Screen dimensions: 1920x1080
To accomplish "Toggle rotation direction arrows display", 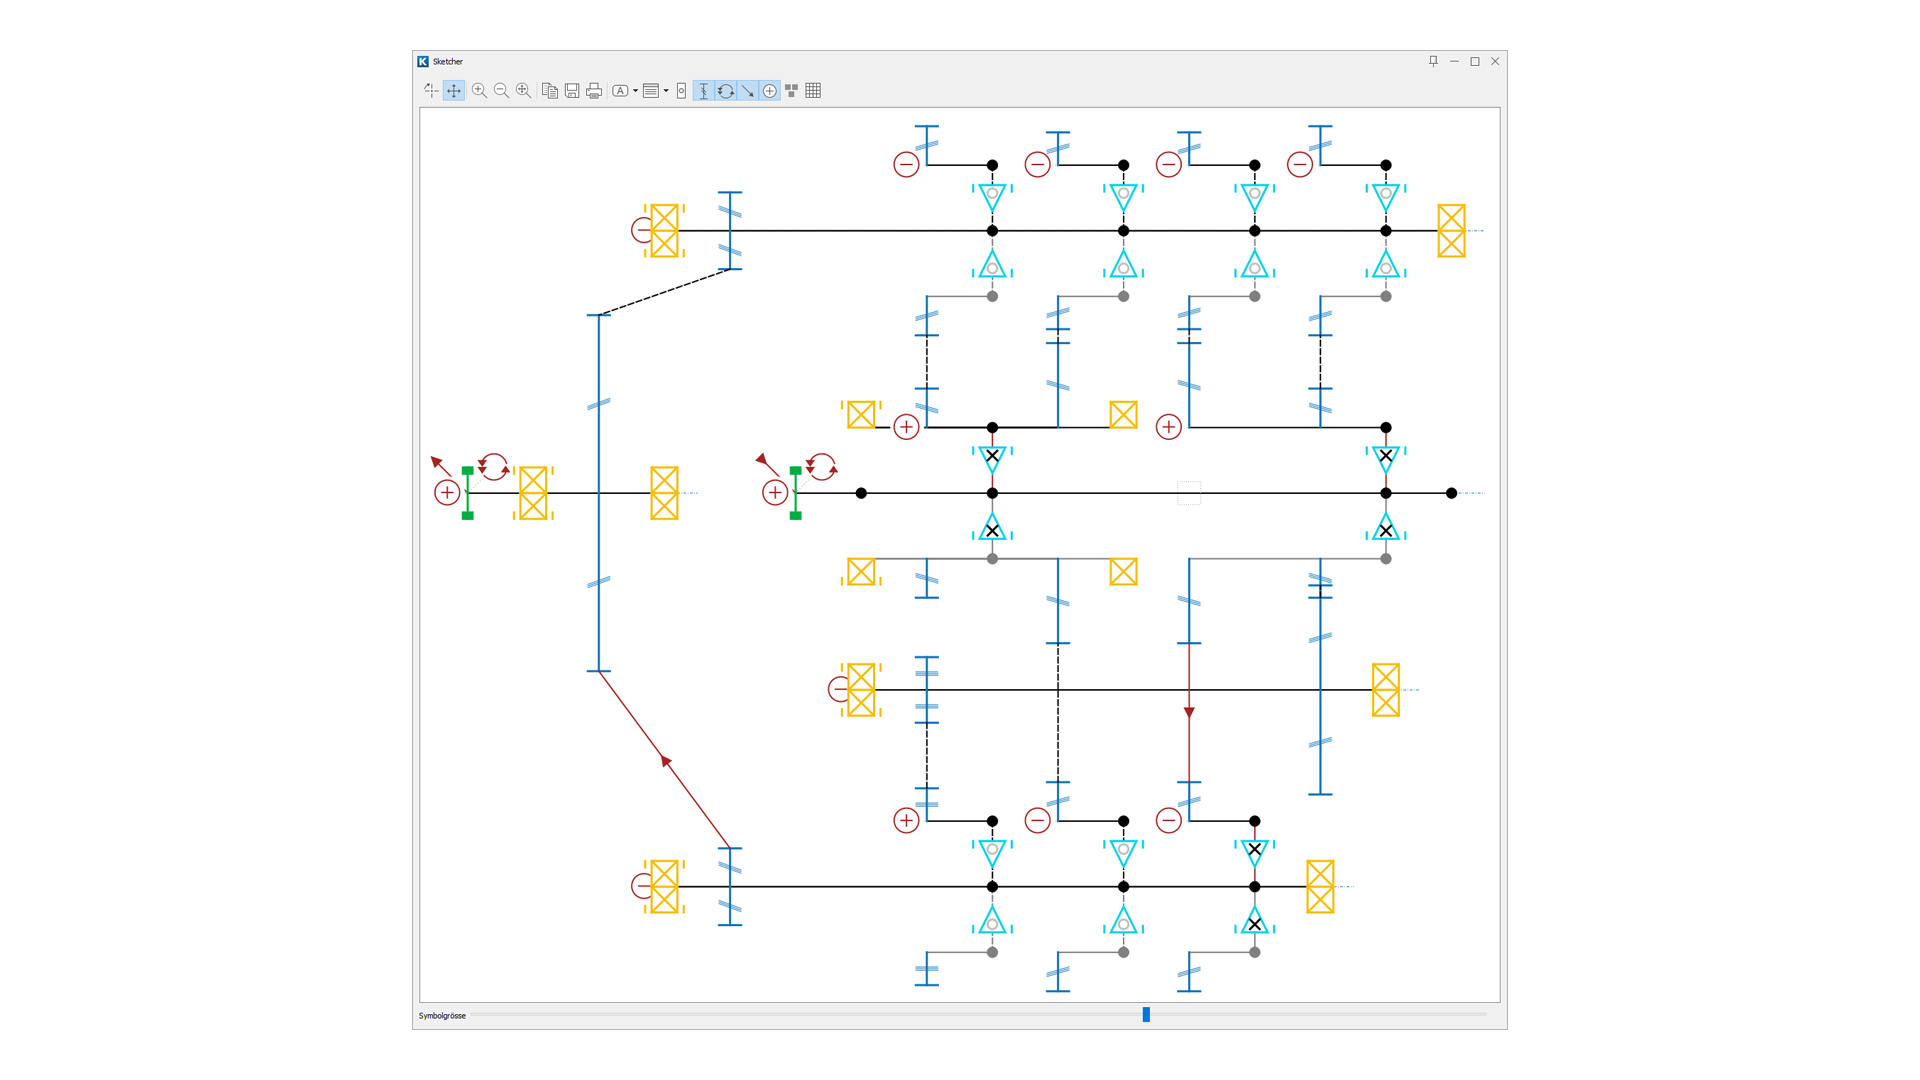I will coord(726,91).
